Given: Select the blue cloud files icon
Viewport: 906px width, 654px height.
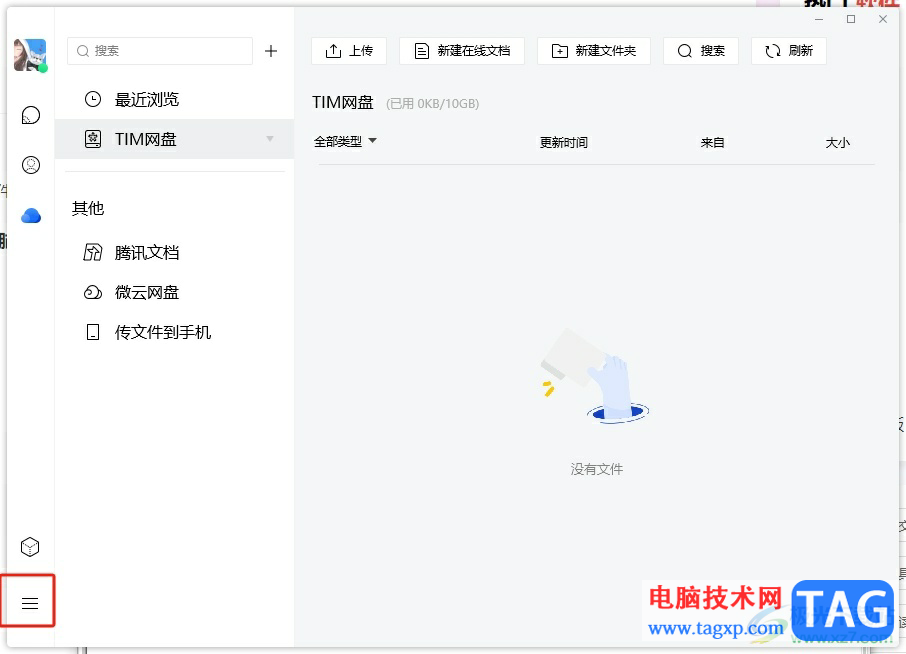Looking at the screenshot, I should 31,216.
